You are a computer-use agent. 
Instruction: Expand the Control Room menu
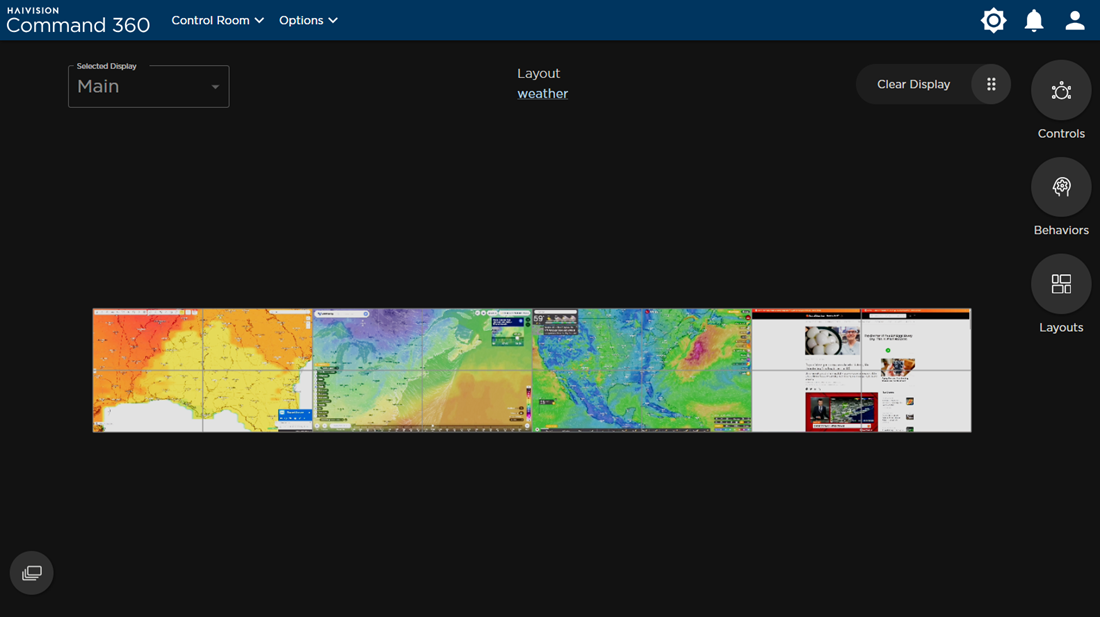point(217,20)
